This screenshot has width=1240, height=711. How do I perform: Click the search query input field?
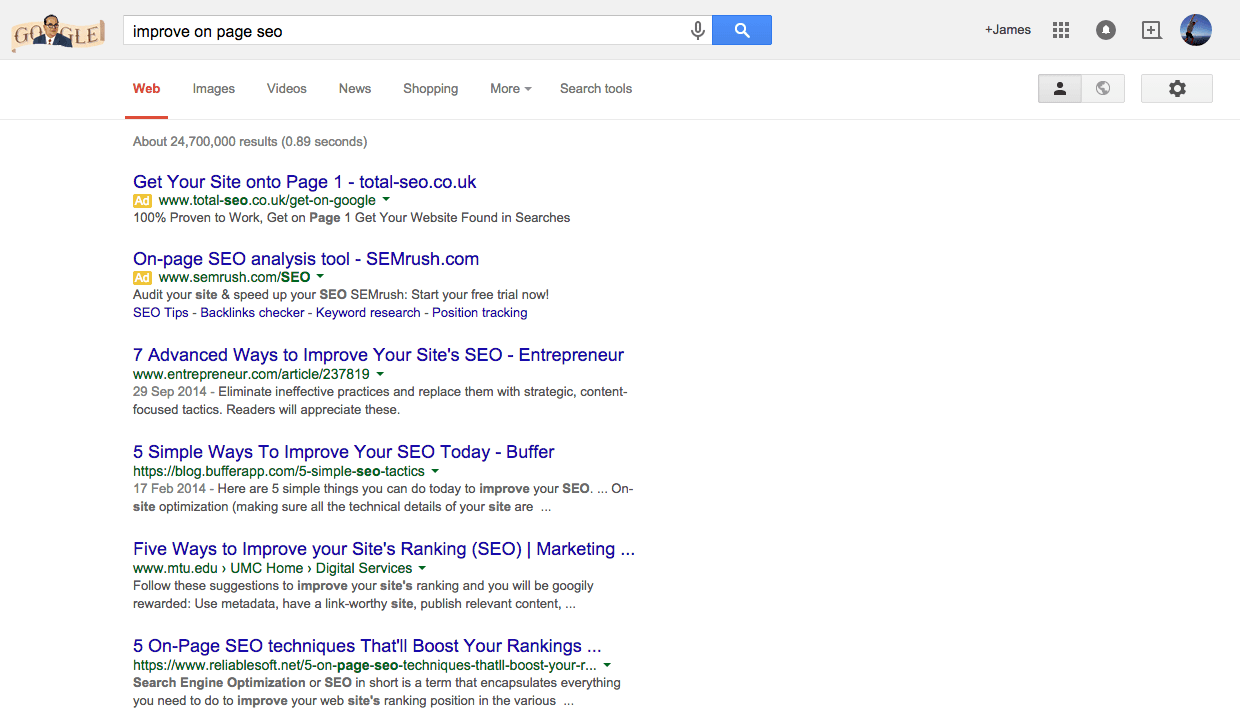pos(405,31)
